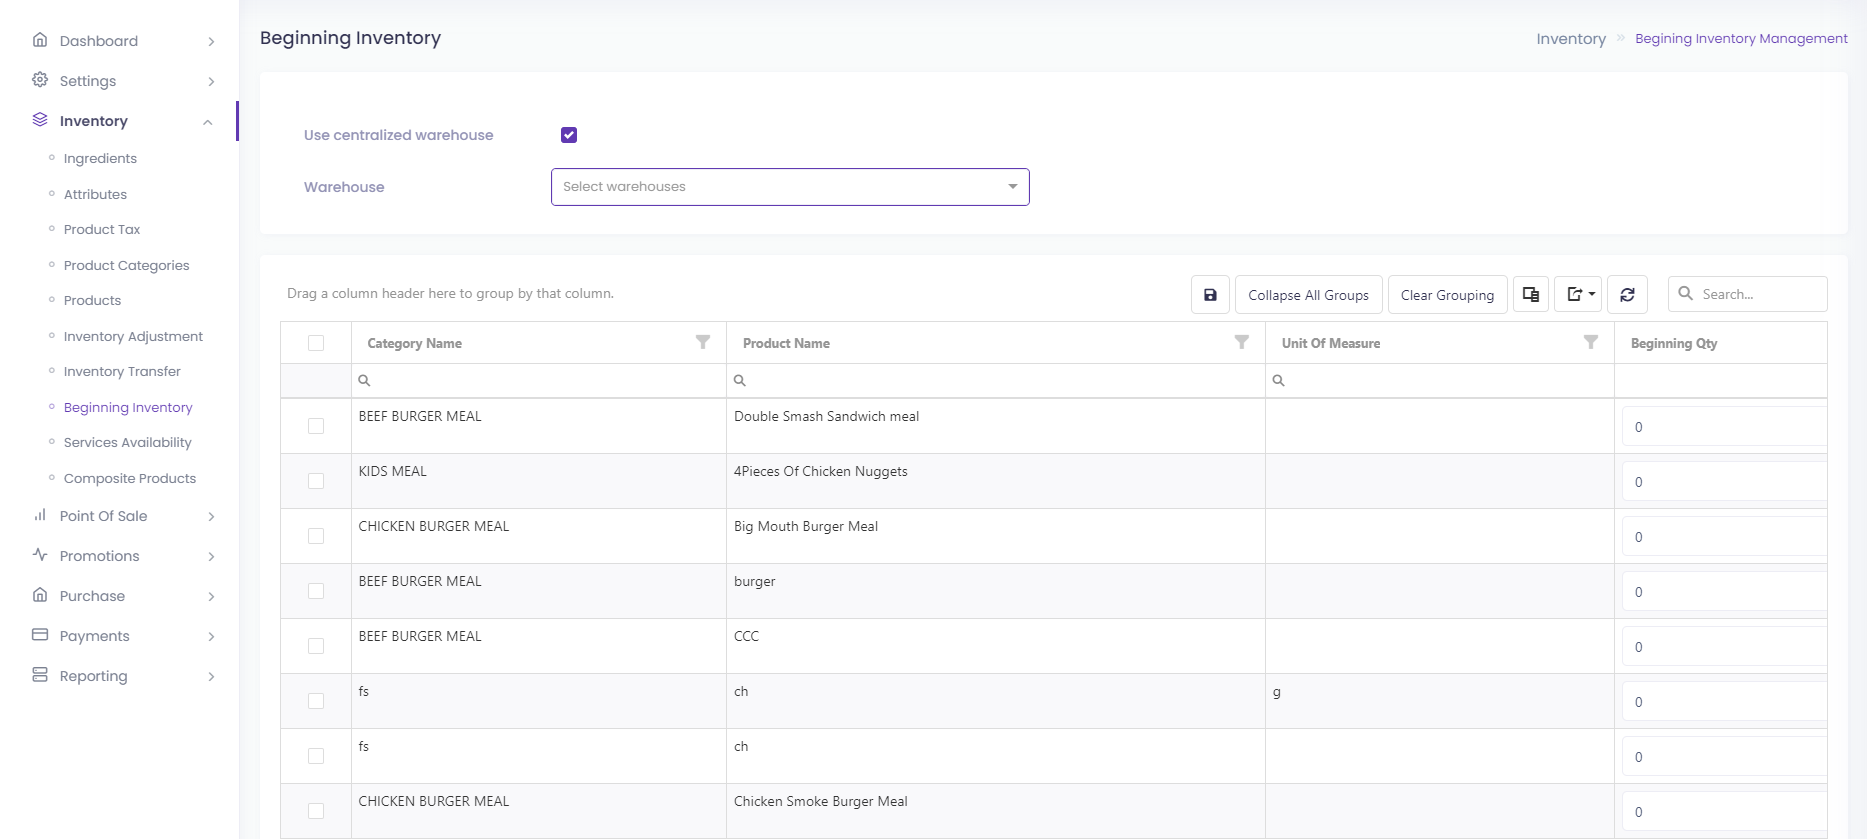Go to Product Tax page
1867x839 pixels.
coord(102,229)
